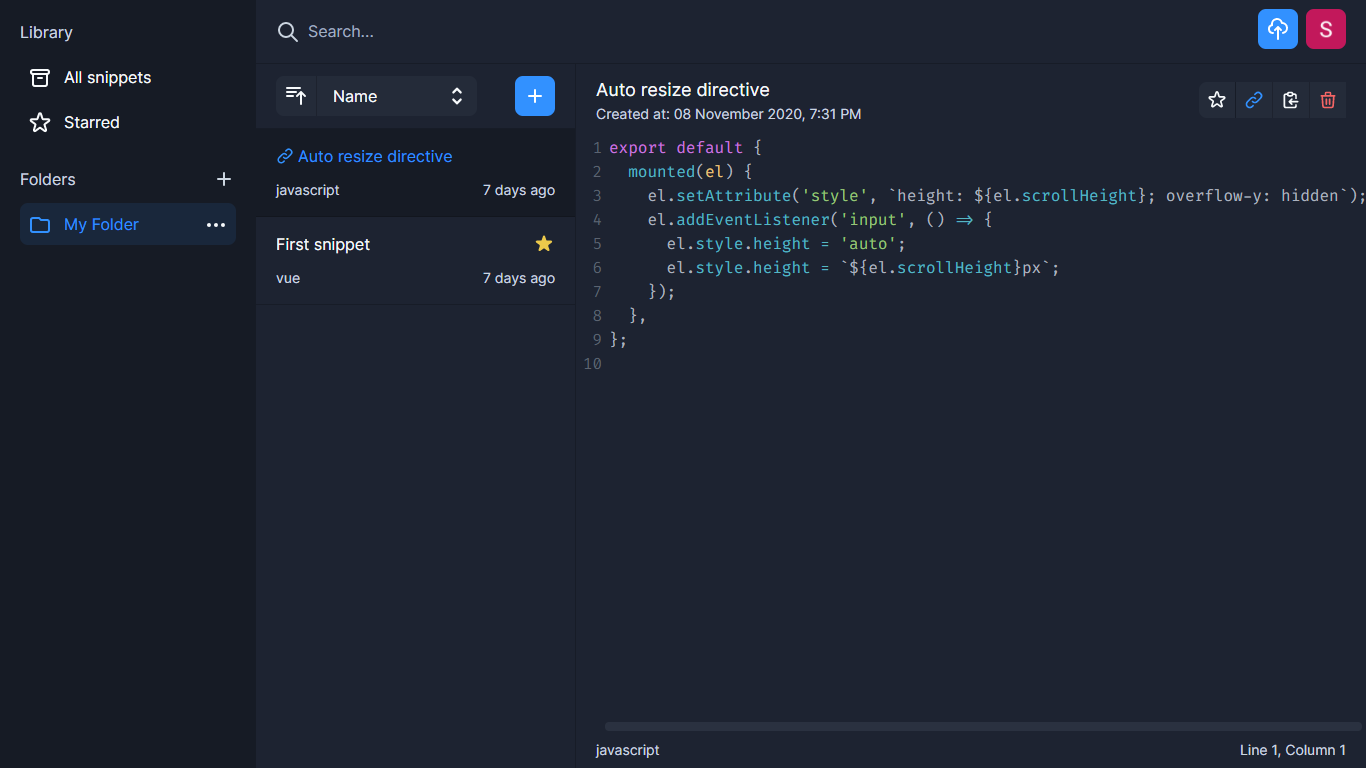Delete the snippet with trash icon
Screen dimensions: 1366x768
(1328, 100)
